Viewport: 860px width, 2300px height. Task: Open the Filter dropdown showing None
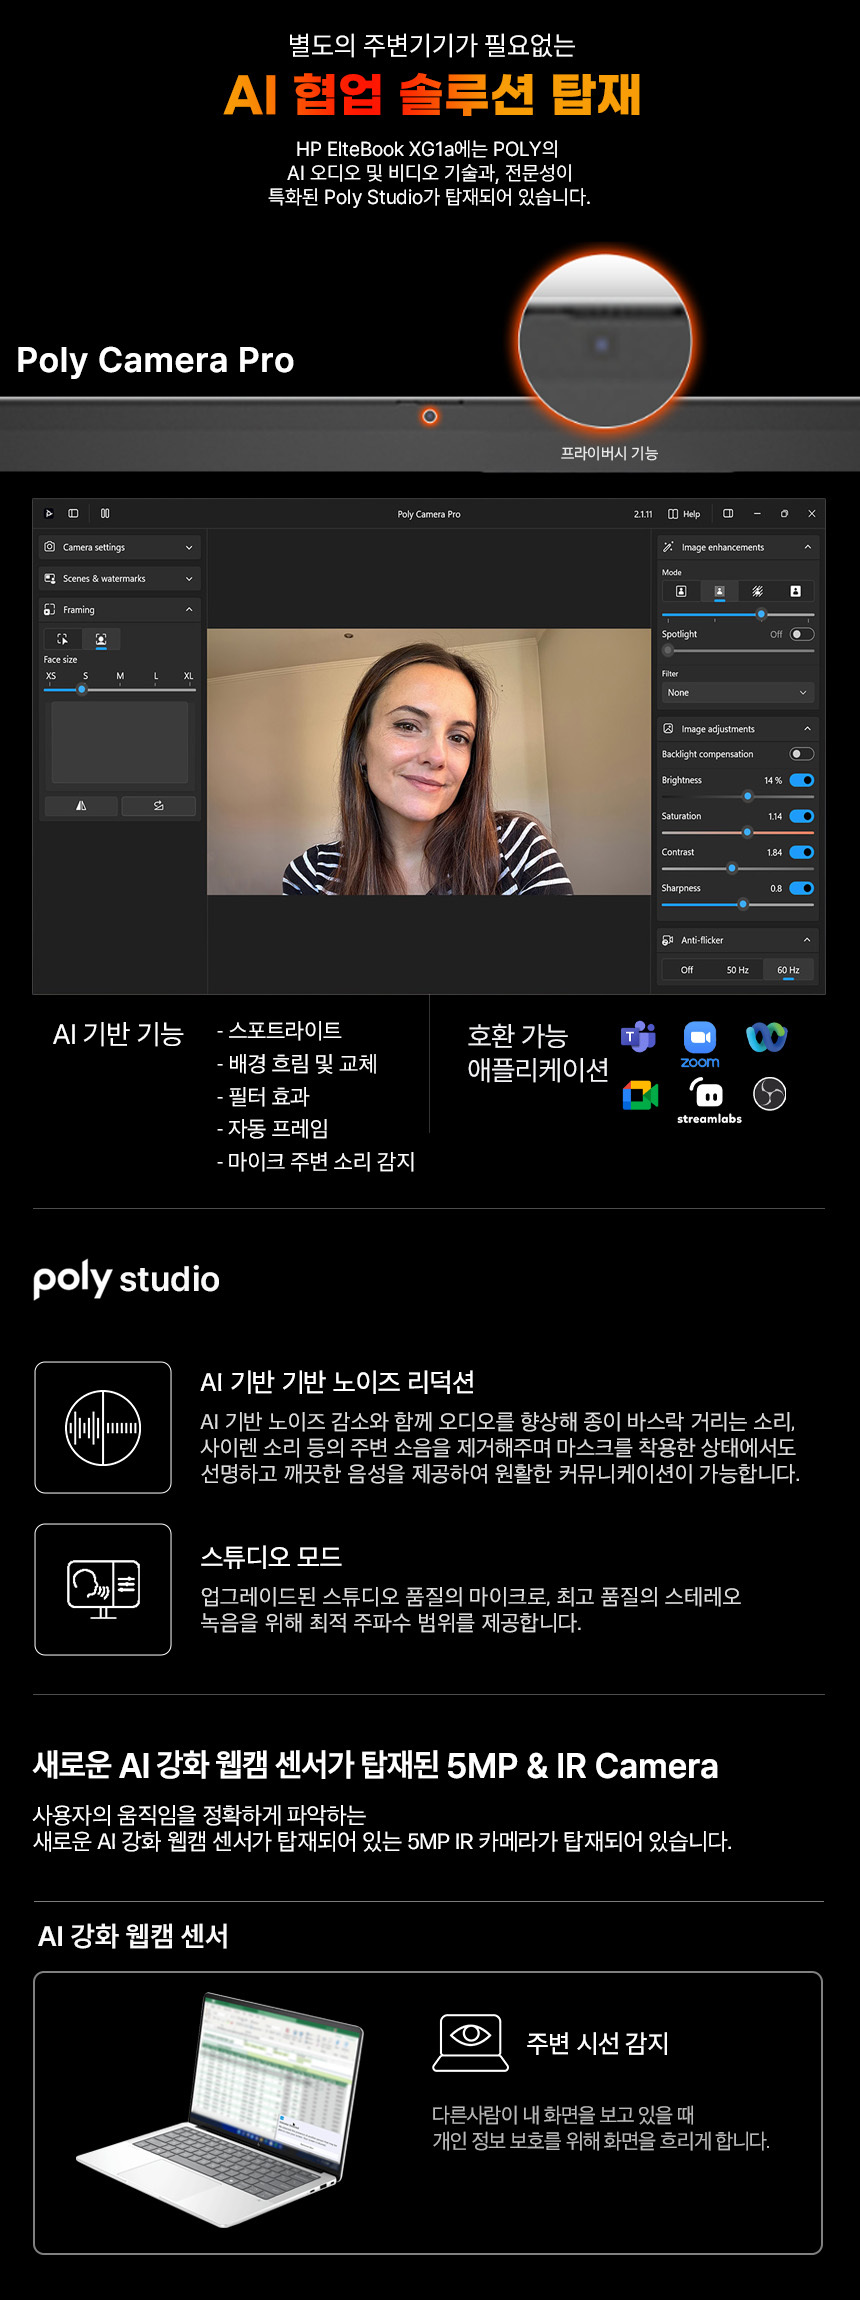click(738, 692)
